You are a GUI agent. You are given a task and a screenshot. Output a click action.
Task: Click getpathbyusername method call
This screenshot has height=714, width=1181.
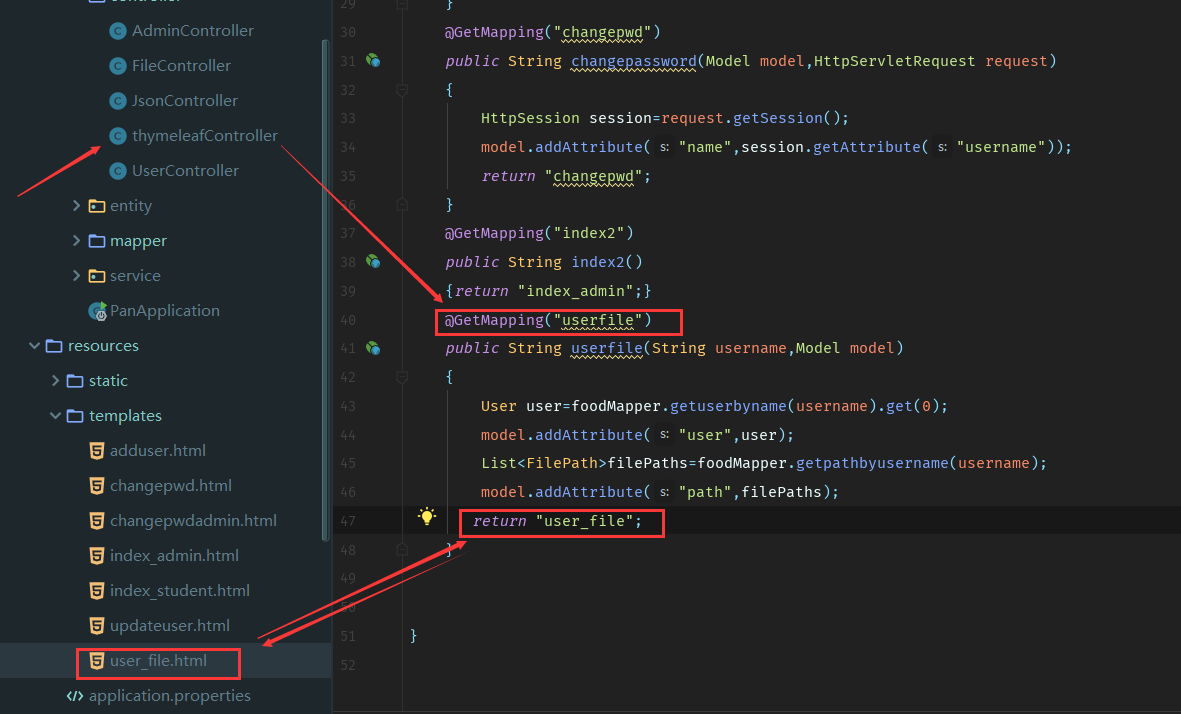click(872, 463)
